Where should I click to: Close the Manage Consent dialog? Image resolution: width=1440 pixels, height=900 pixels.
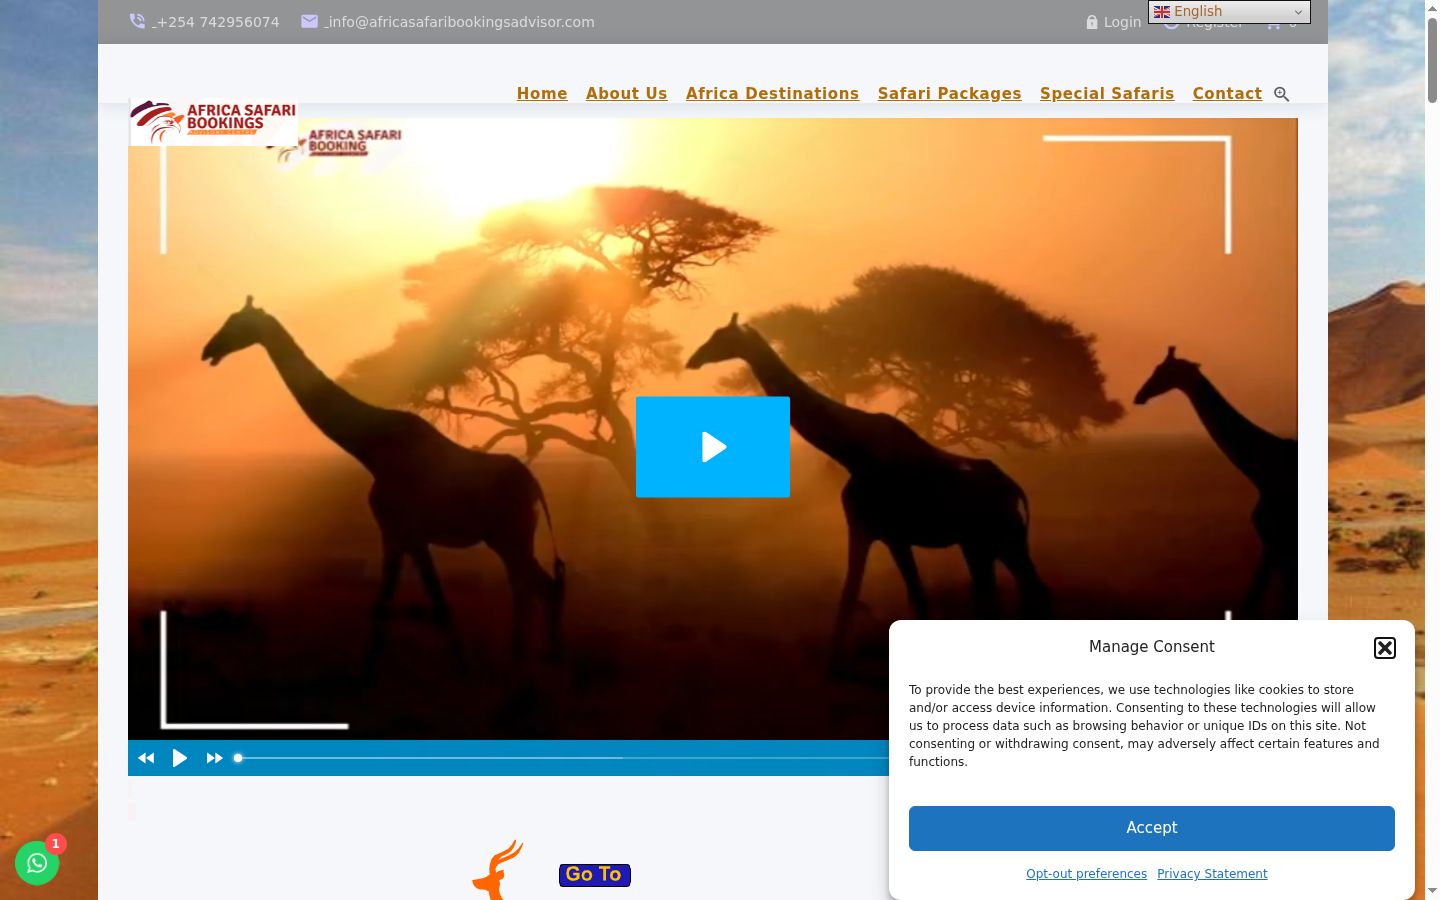tap(1385, 648)
